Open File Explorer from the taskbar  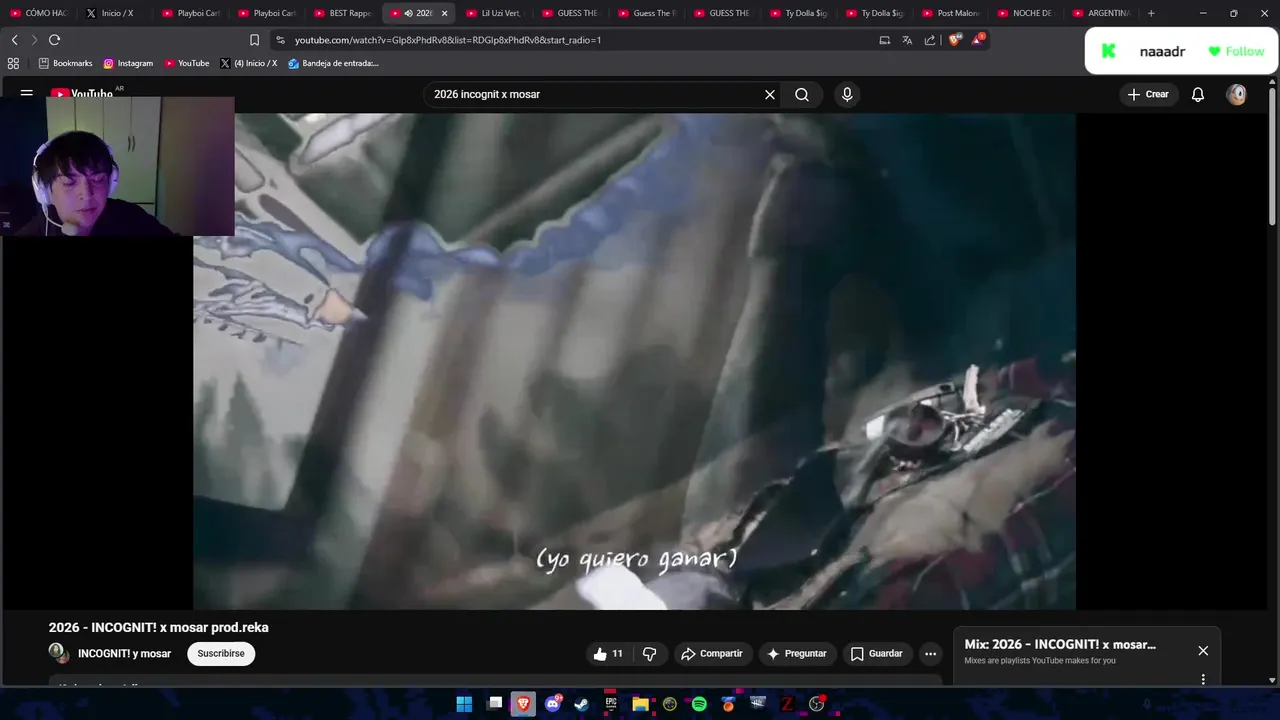coord(640,704)
